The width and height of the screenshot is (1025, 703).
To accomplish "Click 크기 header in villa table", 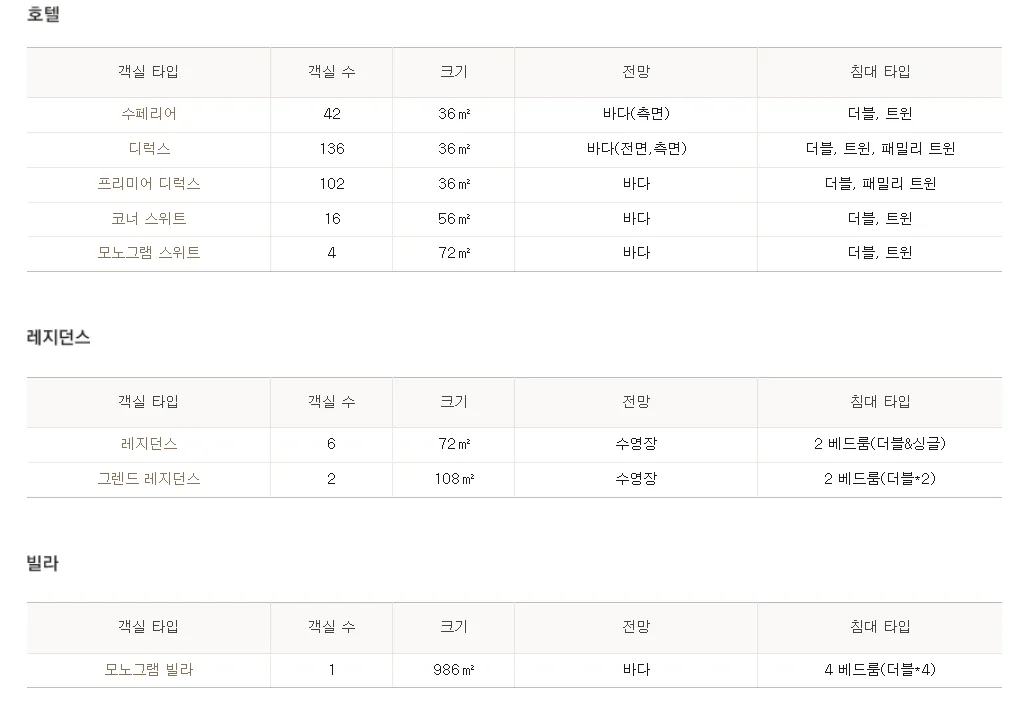I will (x=454, y=626).
